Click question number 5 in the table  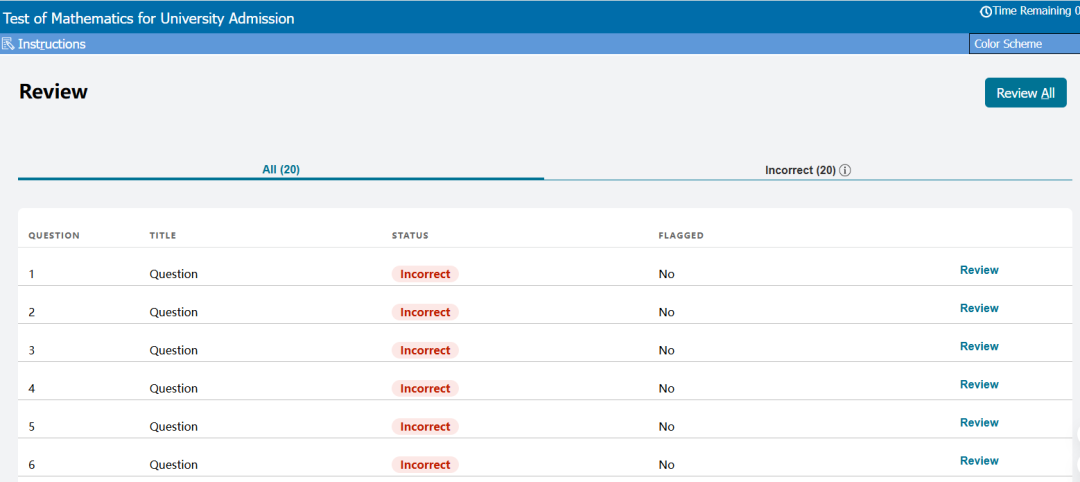[32, 427]
